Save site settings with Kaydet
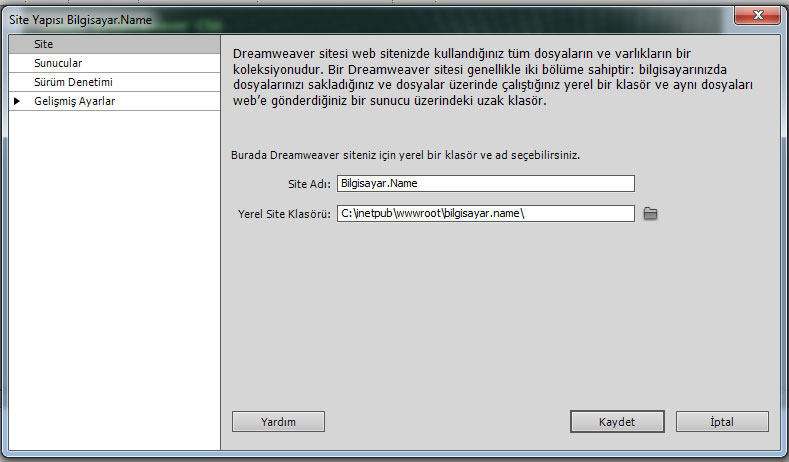 click(617, 422)
